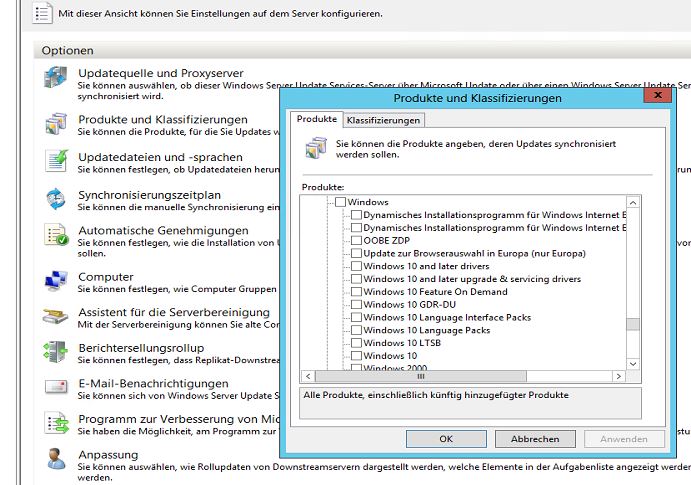Open Updatequelle und Proxyserver icon
The height and width of the screenshot is (485, 691).
56,78
